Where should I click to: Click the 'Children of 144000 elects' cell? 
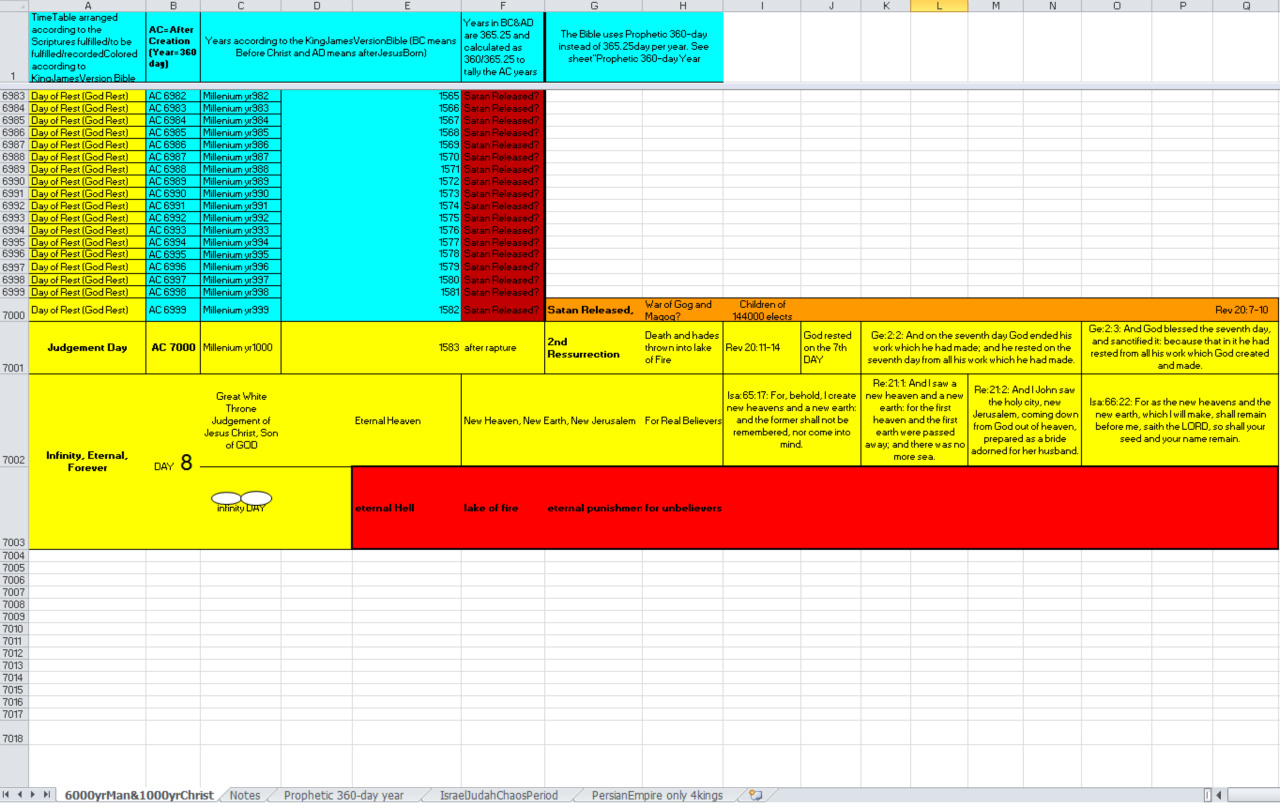click(762, 310)
